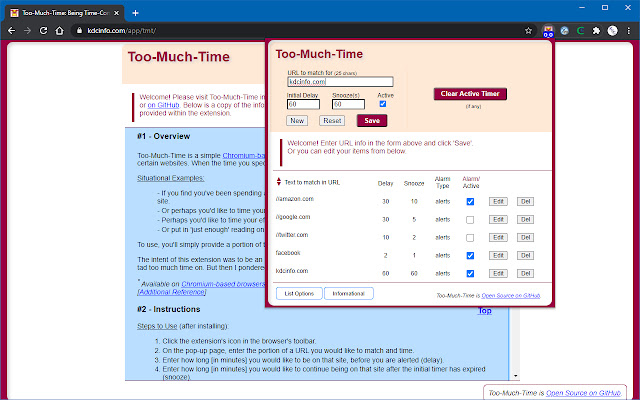Delete the twitter.com entry
640x400 pixels.
[525, 238]
